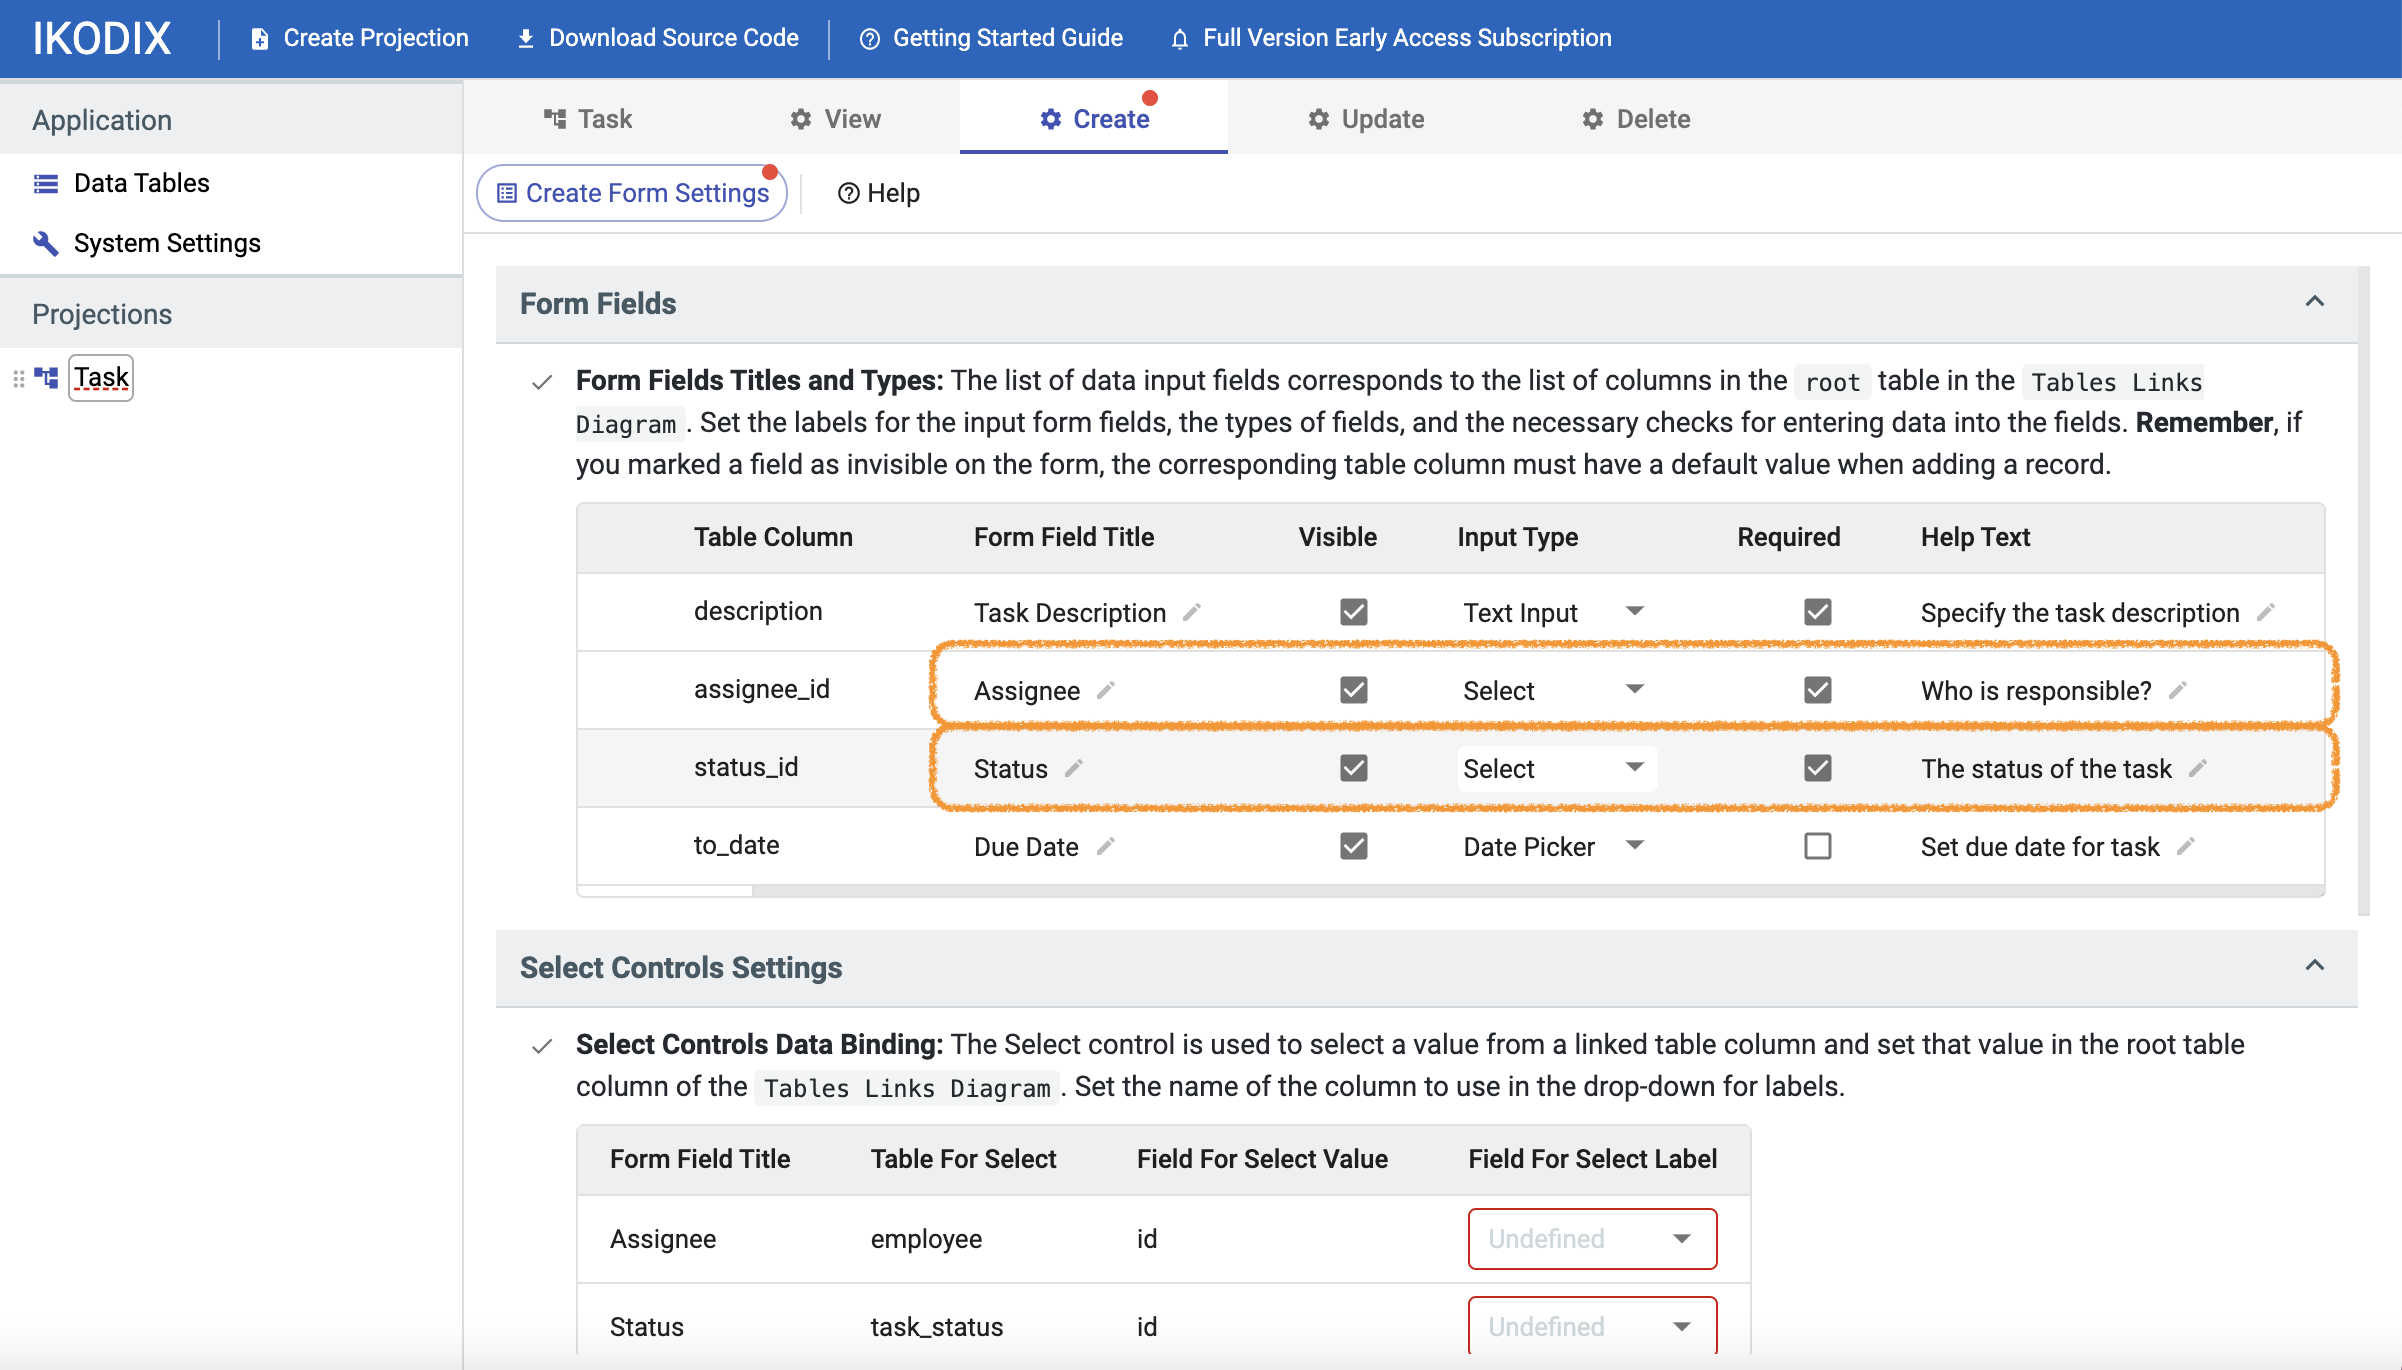This screenshot has width=2402, height=1370.
Task: Click the horizontal scrollbar below the fields table
Action: [665, 890]
